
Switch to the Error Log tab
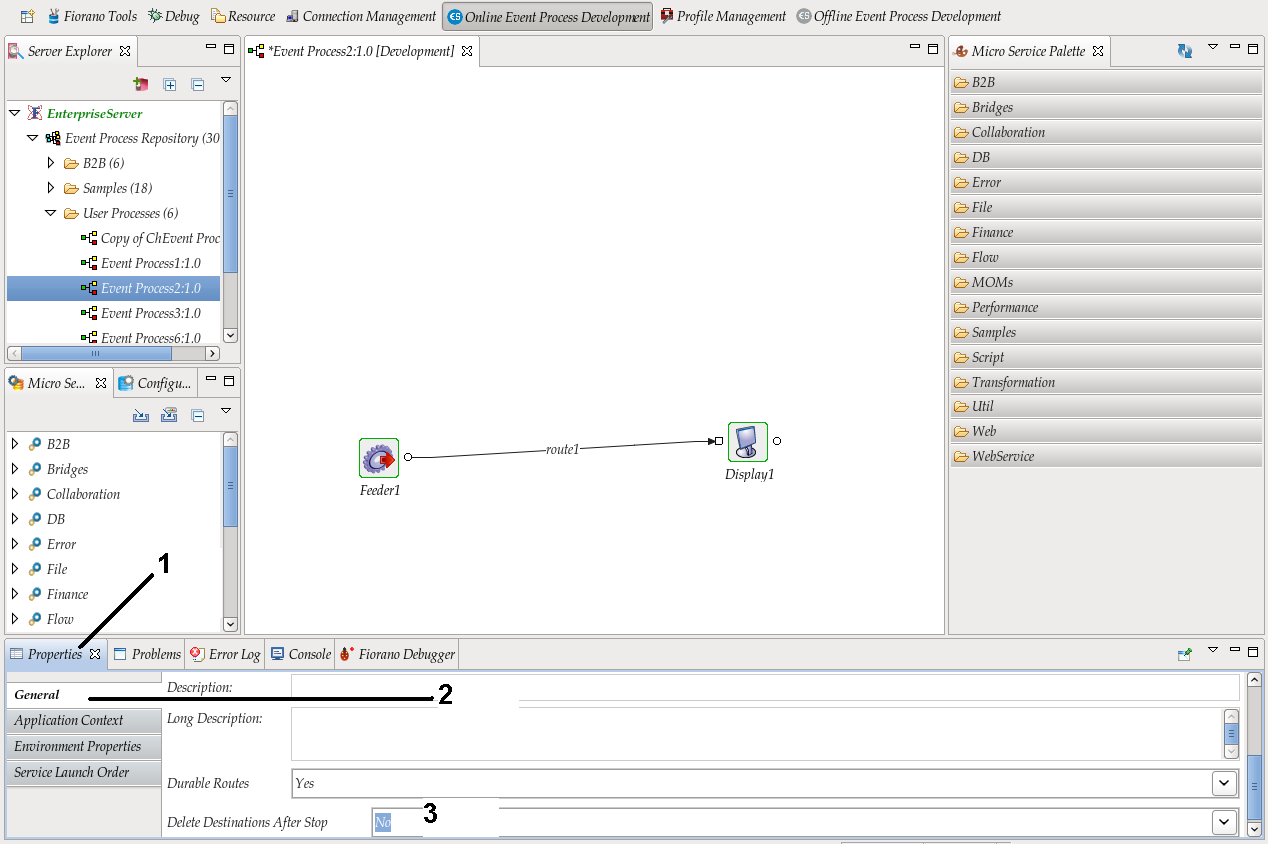(224, 654)
